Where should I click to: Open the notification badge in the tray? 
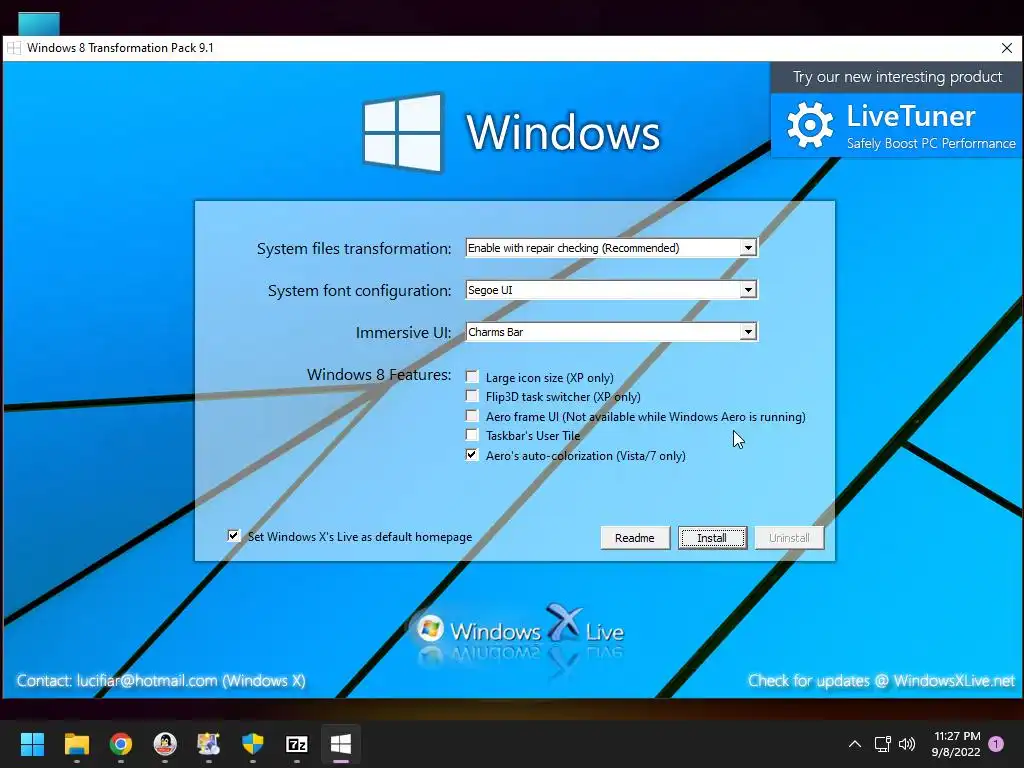(996, 744)
